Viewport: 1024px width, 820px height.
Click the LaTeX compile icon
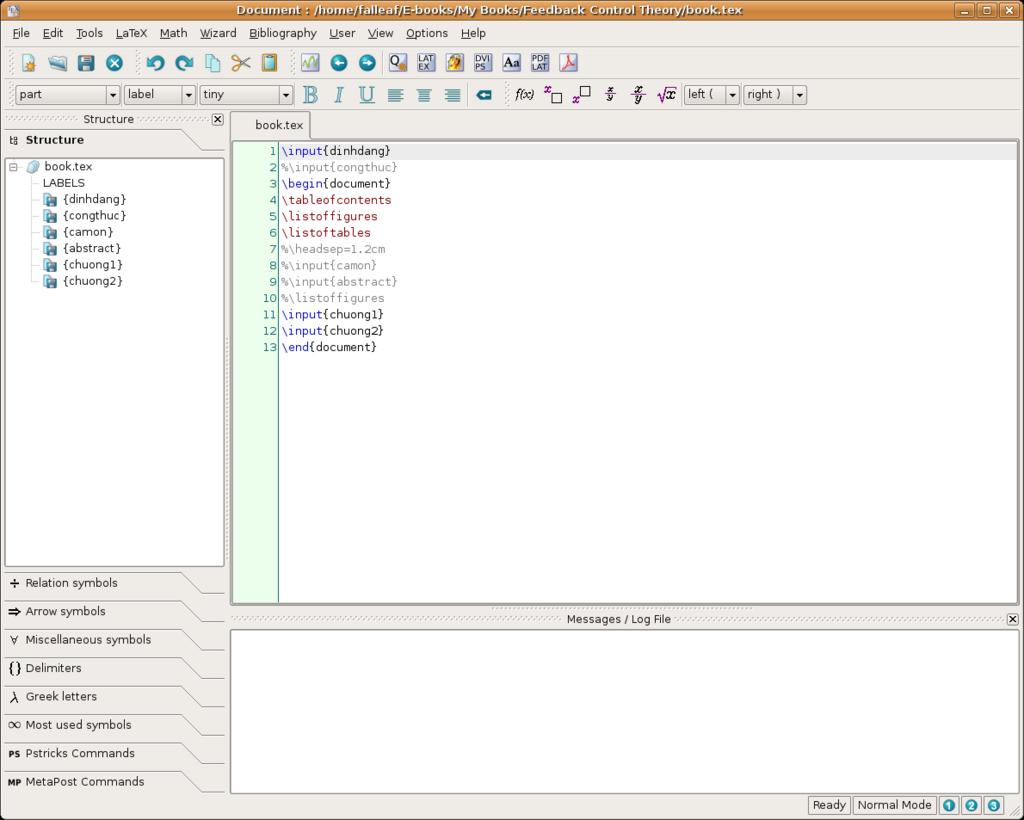tap(426, 63)
